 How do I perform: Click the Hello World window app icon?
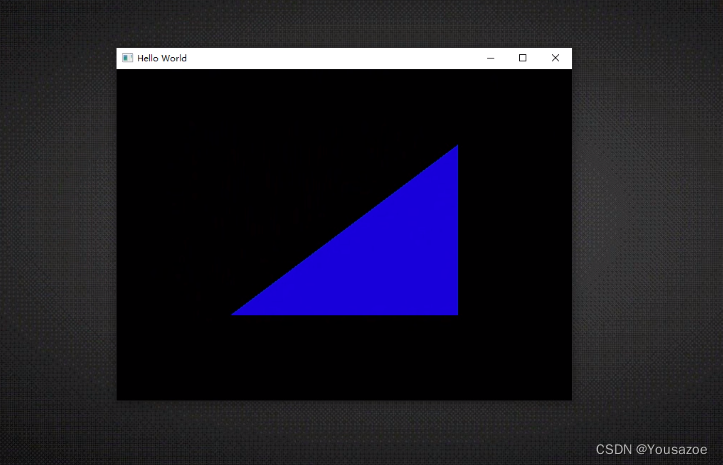coord(127,58)
